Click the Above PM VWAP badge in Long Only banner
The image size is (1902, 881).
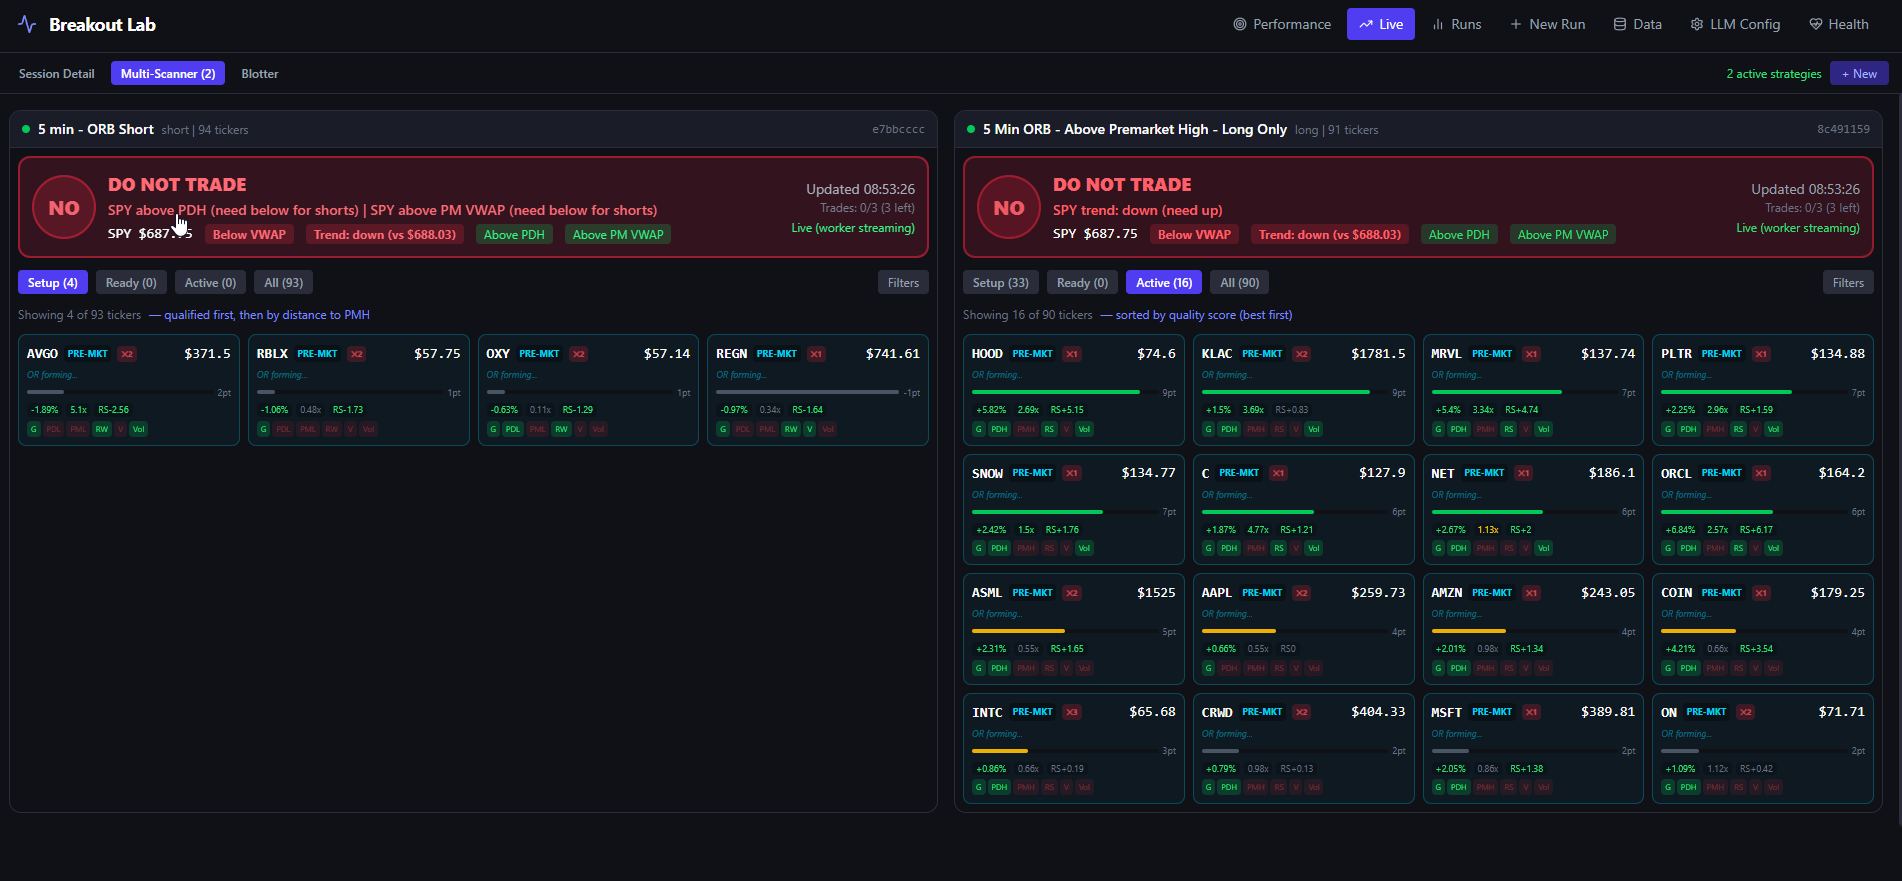pyautogui.click(x=1563, y=235)
